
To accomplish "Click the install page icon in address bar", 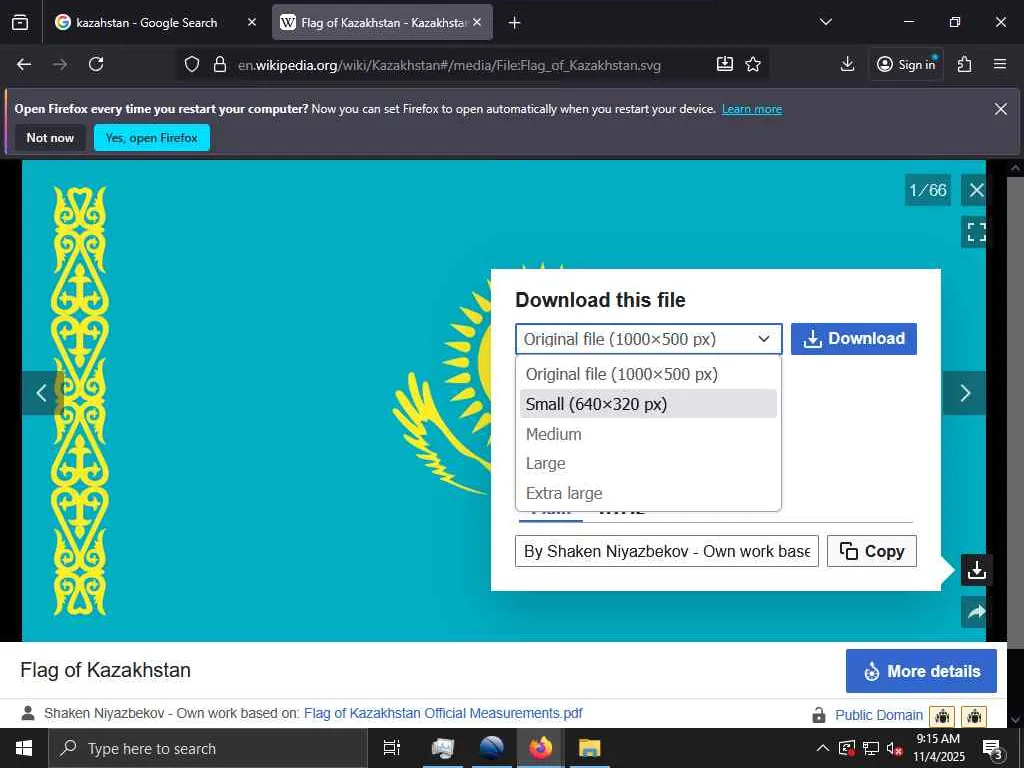I will click(725, 64).
